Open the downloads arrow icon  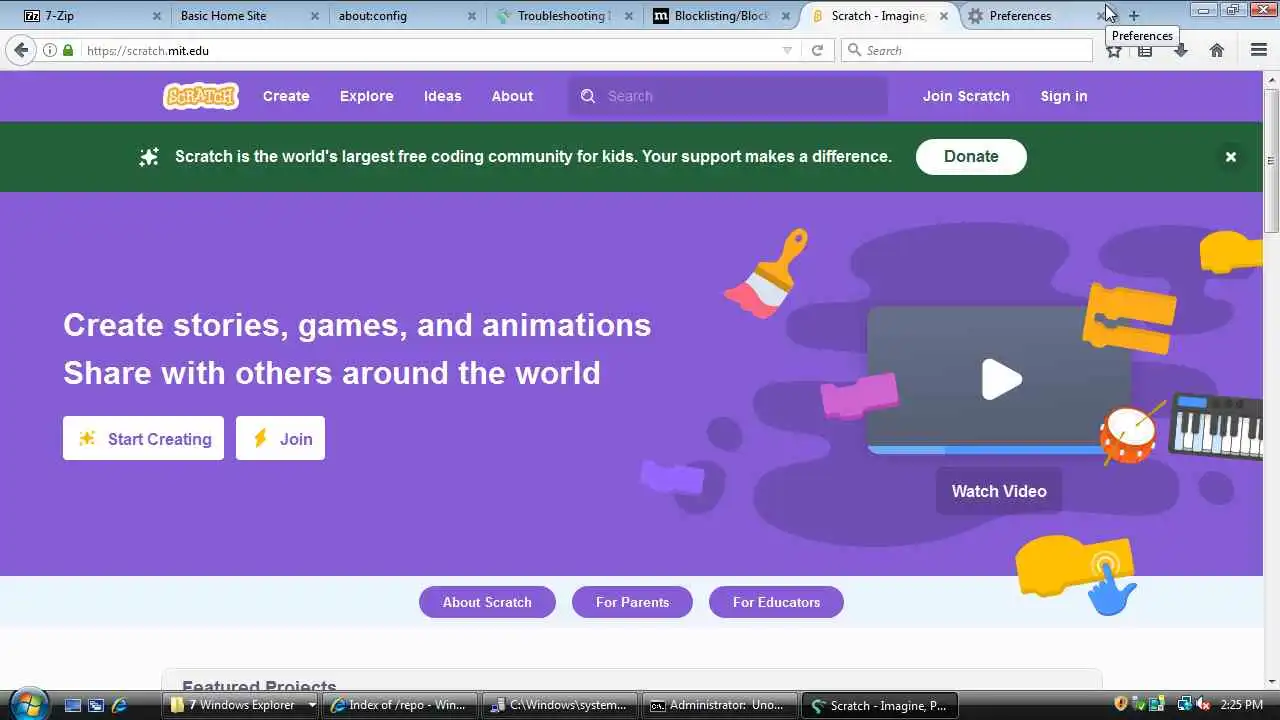[1181, 51]
